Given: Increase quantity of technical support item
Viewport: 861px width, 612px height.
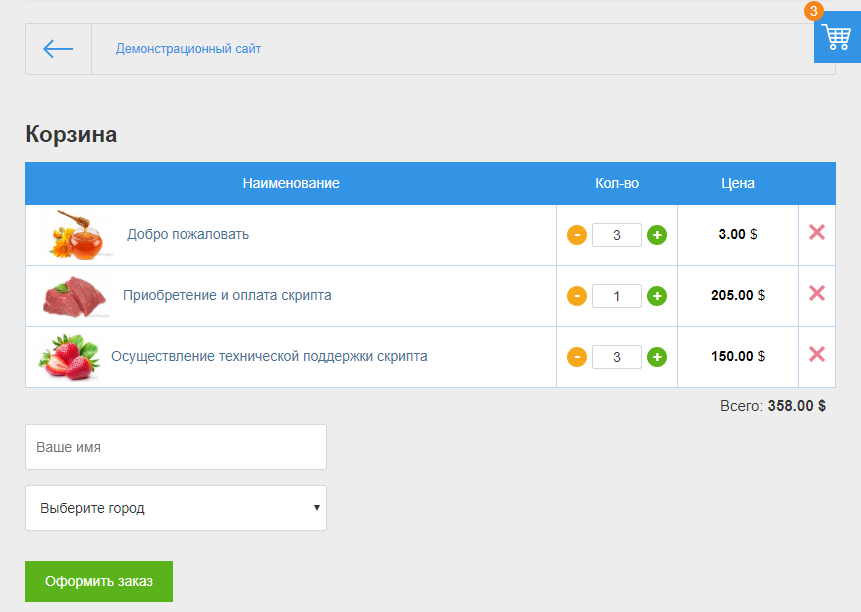Looking at the screenshot, I should click(657, 357).
